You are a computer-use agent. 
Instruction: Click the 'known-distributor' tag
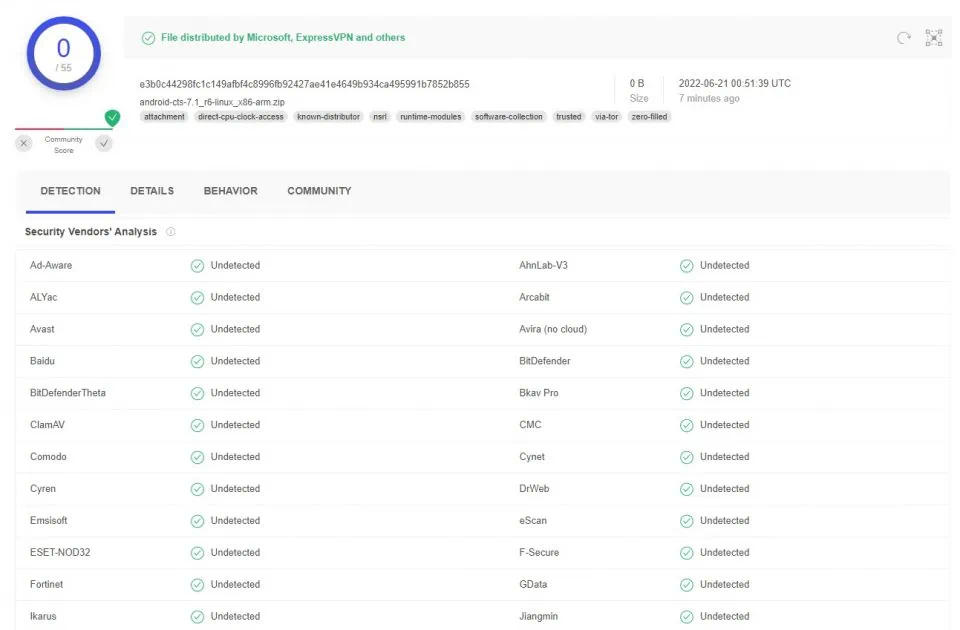(328, 117)
